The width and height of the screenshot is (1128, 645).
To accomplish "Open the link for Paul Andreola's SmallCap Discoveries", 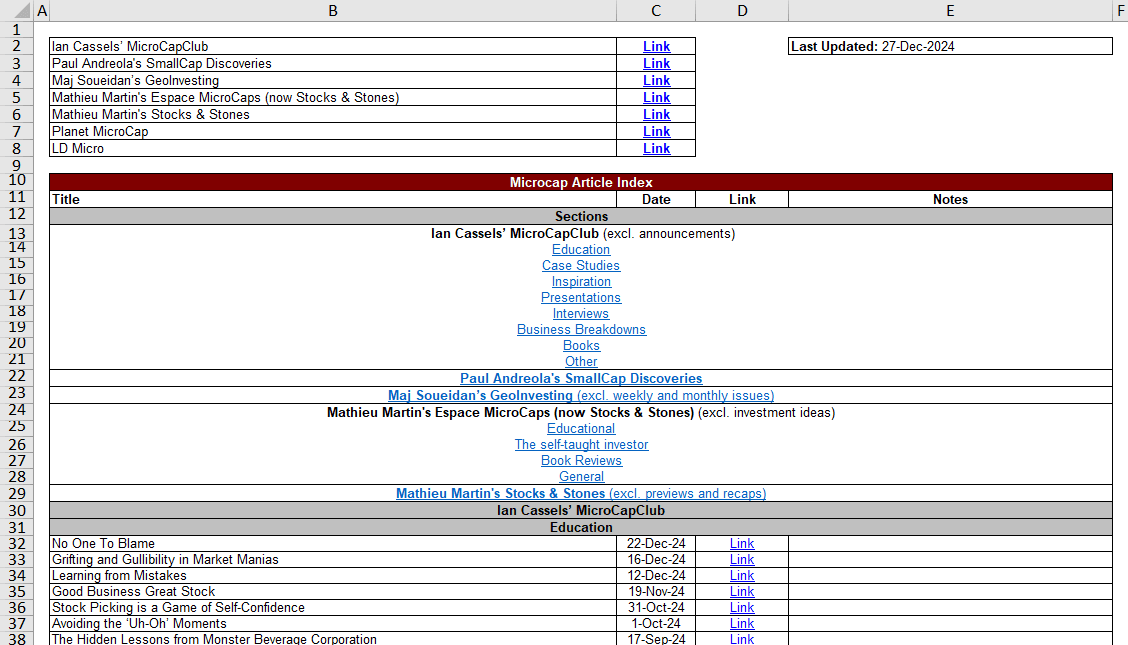I will point(656,64).
